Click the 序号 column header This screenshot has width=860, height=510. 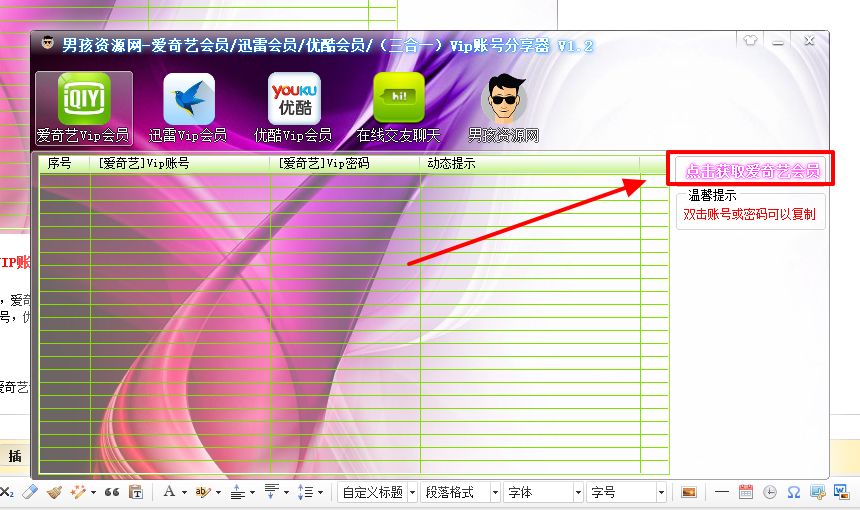click(64, 163)
